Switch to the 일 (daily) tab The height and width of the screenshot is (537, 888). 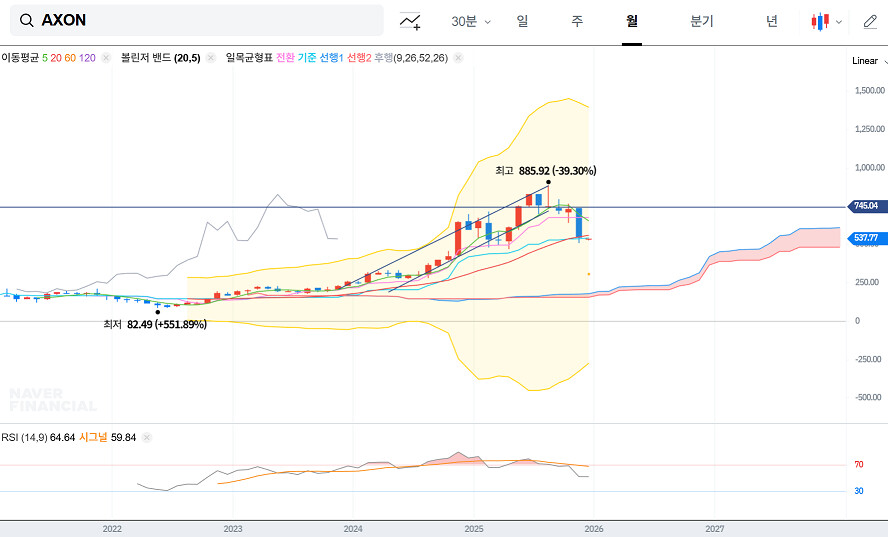click(522, 22)
